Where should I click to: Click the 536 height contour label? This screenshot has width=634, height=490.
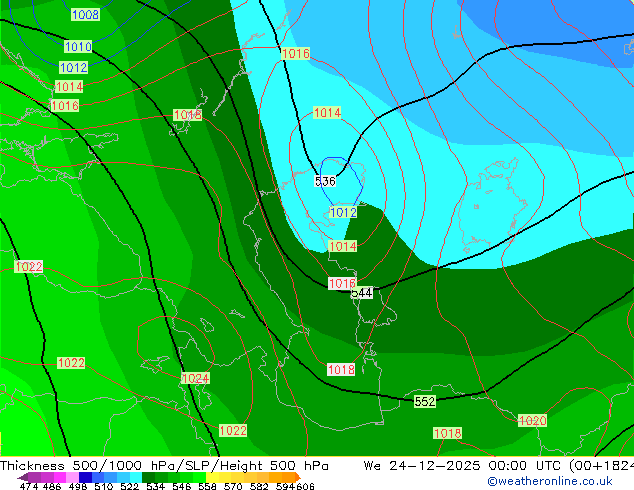point(325,181)
